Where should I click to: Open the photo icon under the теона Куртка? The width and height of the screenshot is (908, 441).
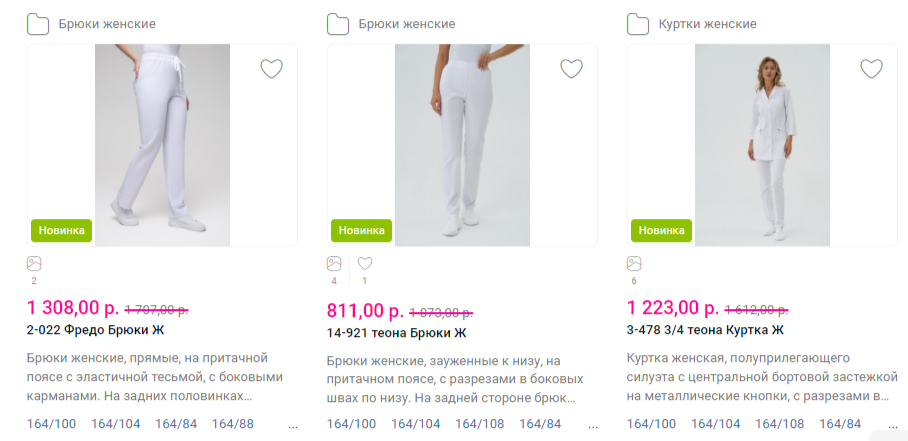click(x=634, y=264)
